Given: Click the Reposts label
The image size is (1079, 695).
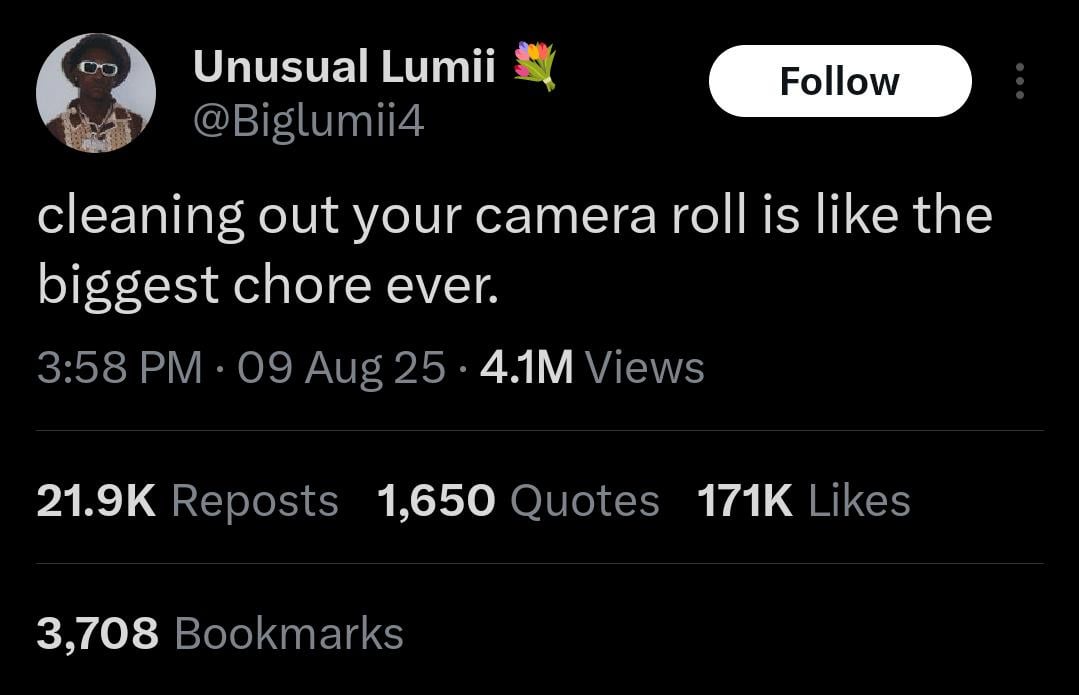Looking at the screenshot, I should click(255, 502).
